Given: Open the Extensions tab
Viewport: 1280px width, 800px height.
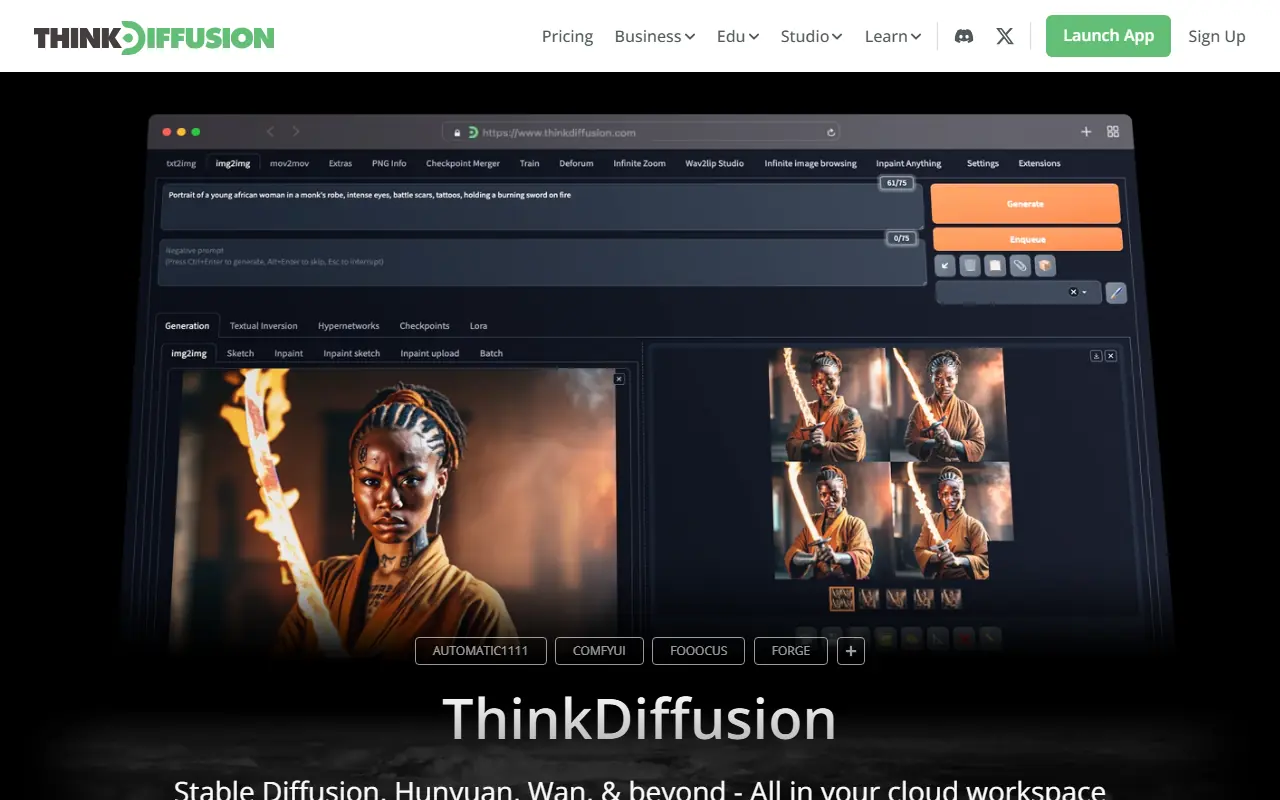Looking at the screenshot, I should (x=1038, y=163).
